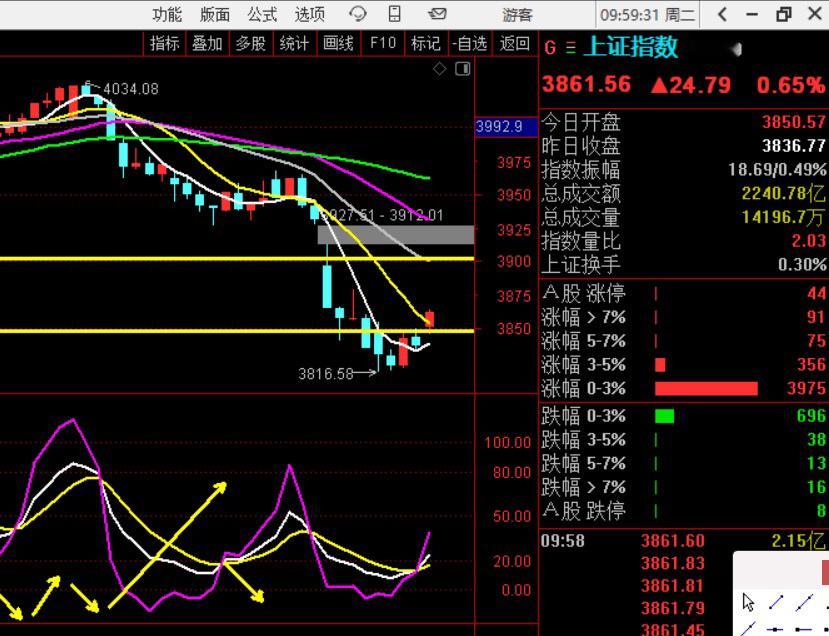The height and width of the screenshot is (636, 829).
Task: Click the 标记 mark toolbar button
Action: pyautogui.click(x=426, y=43)
